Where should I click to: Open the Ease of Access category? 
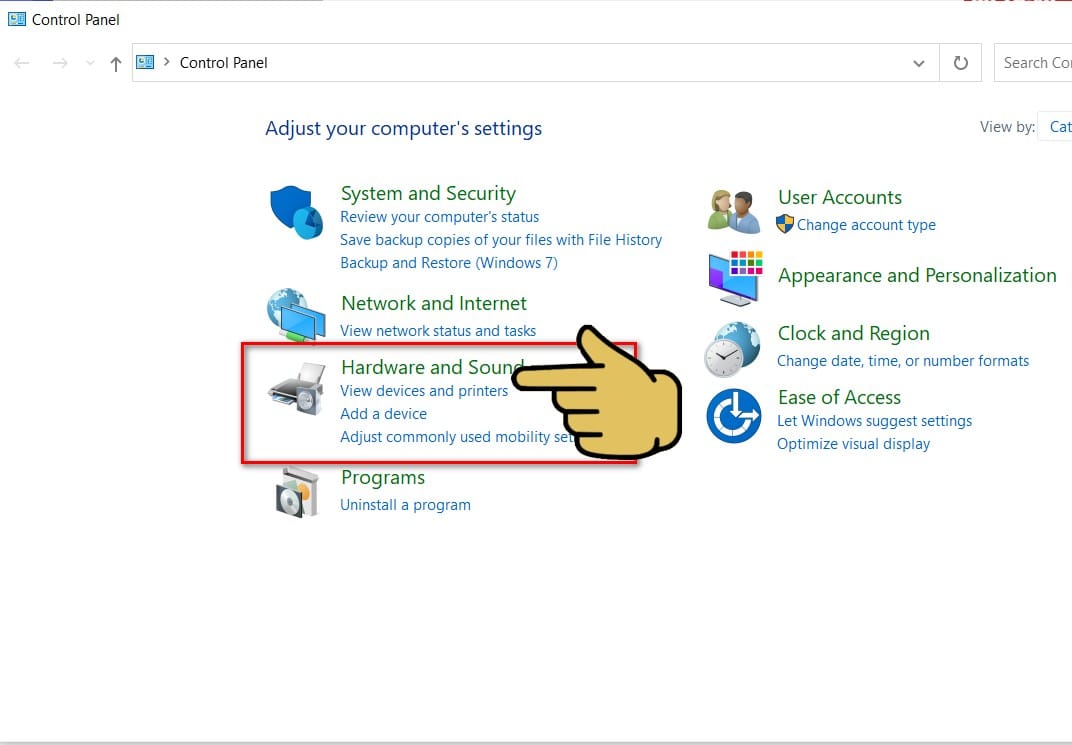point(840,398)
